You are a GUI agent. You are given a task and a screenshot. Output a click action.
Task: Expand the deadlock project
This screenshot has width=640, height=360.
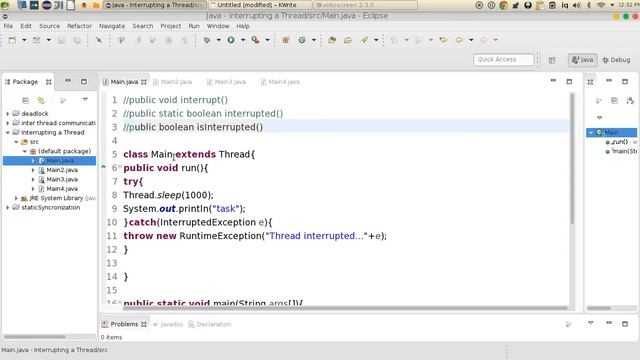pos(8,113)
